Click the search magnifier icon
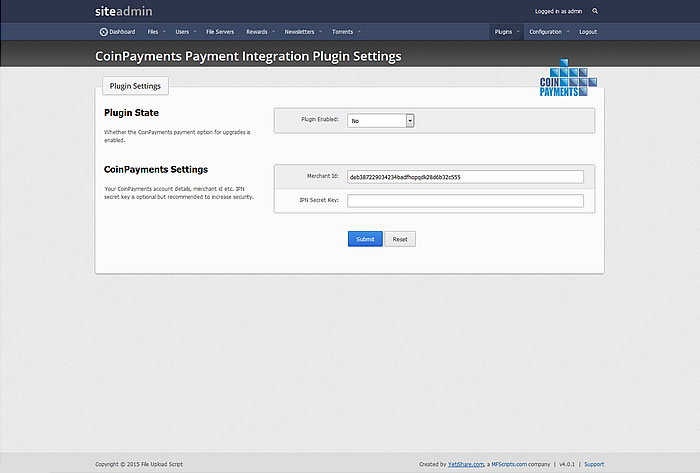The height and width of the screenshot is (473, 700). pyautogui.click(x=595, y=11)
